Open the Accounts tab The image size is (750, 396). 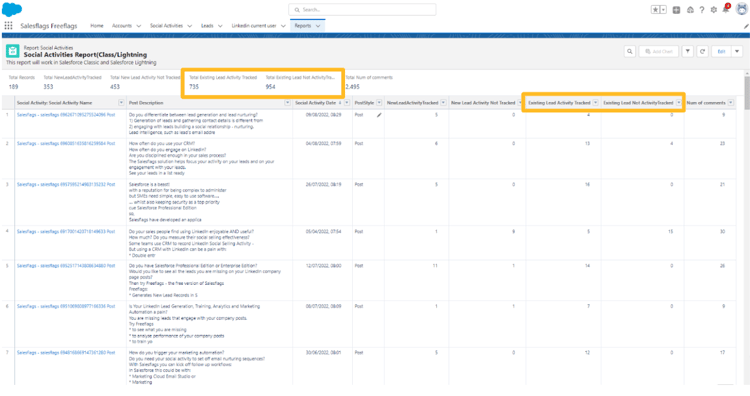(x=121, y=26)
